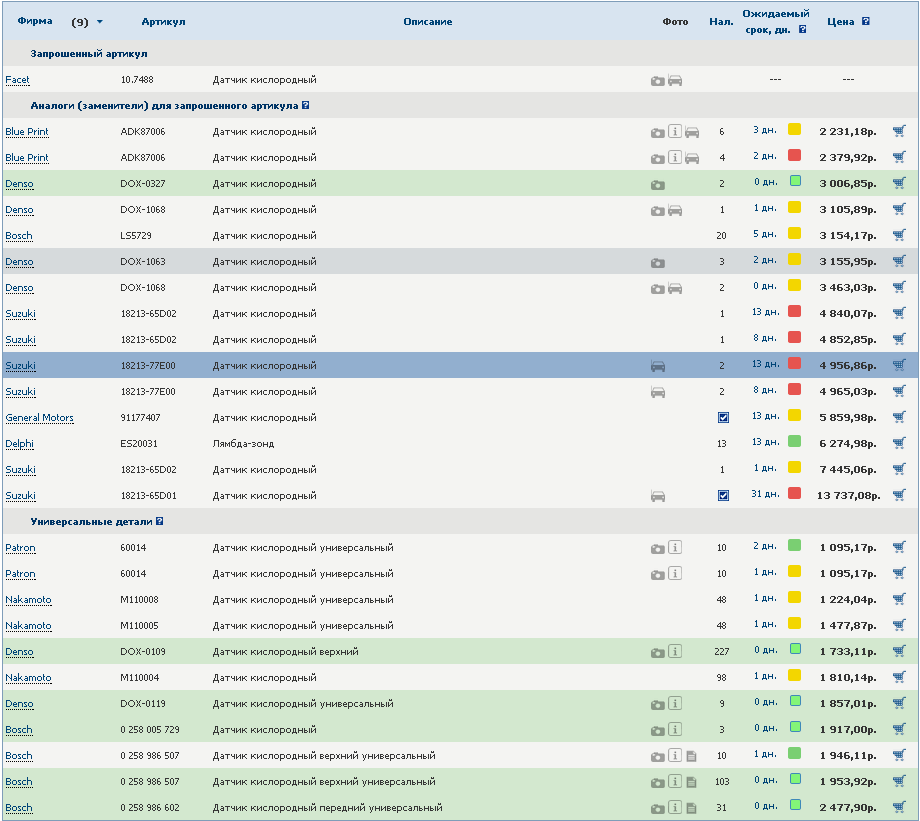Click help icon next to Цена header
This screenshot has height=821, width=920.
coord(865,21)
